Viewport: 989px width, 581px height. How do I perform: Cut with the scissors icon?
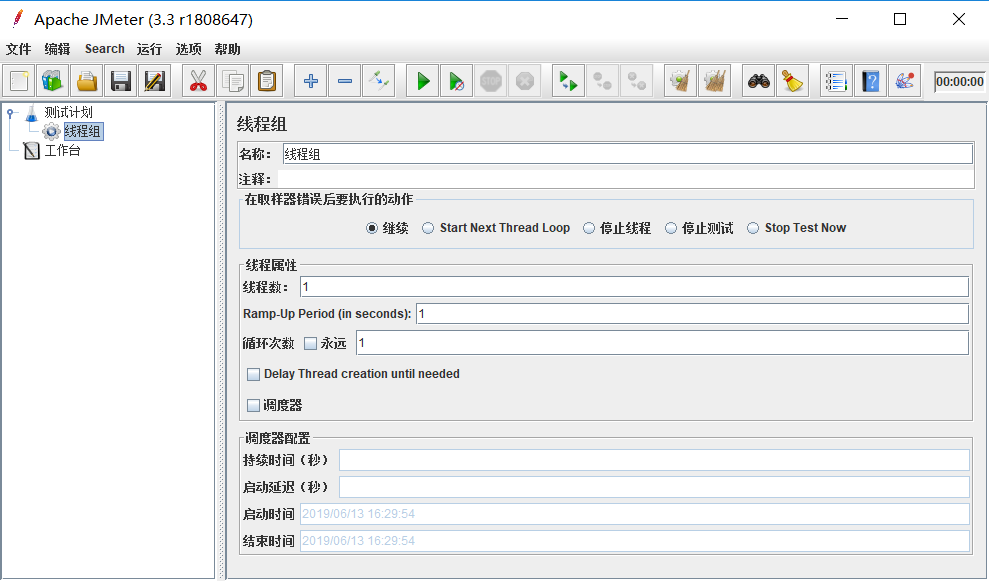pyautogui.click(x=199, y=81)
